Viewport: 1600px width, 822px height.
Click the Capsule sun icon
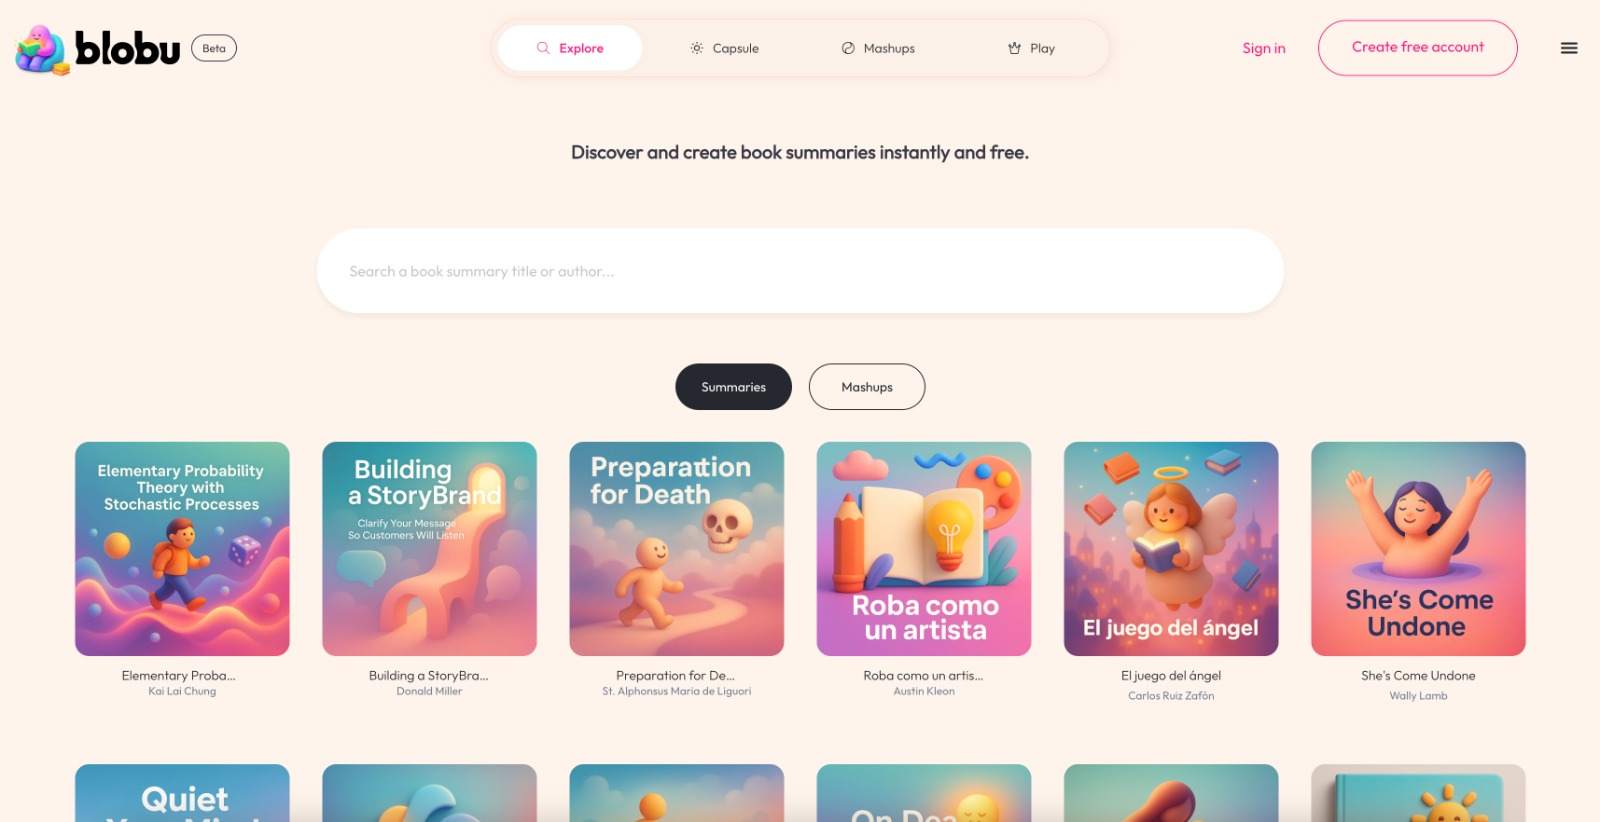(x=697, y=48)
